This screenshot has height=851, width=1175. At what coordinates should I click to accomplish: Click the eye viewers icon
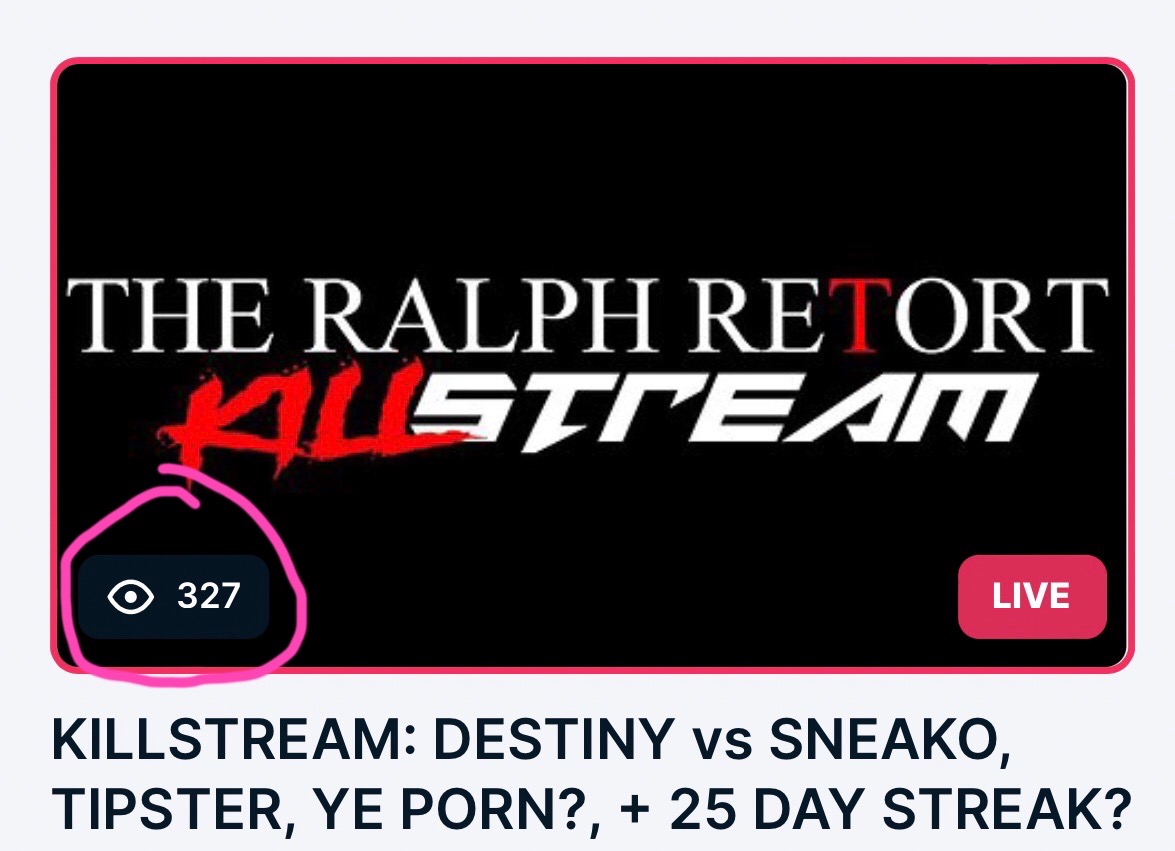pyautogui.click(x=131, y=596)
